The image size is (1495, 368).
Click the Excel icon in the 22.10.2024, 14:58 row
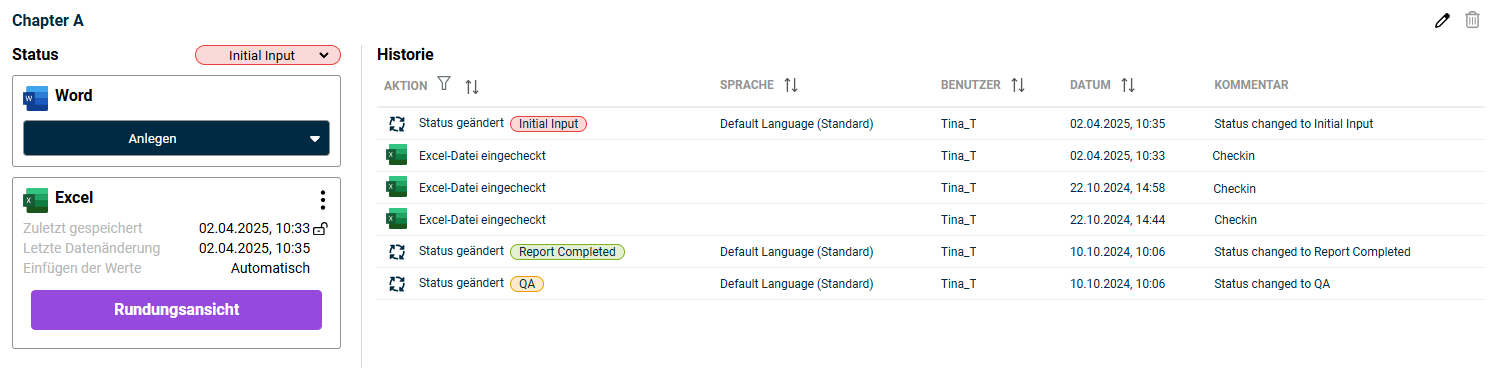point(397,187)
